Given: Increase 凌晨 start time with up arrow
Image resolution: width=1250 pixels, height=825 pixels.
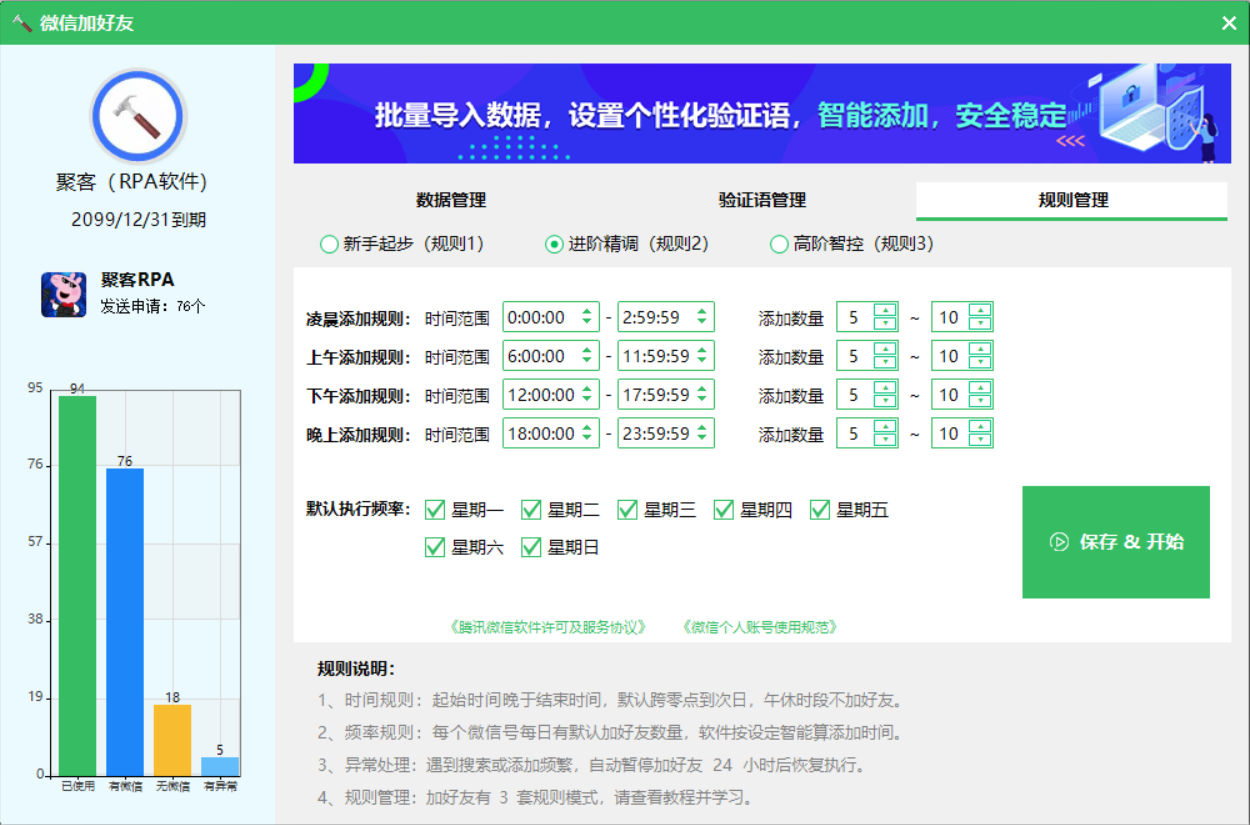Looking at the screenshot, I should 587,312.
